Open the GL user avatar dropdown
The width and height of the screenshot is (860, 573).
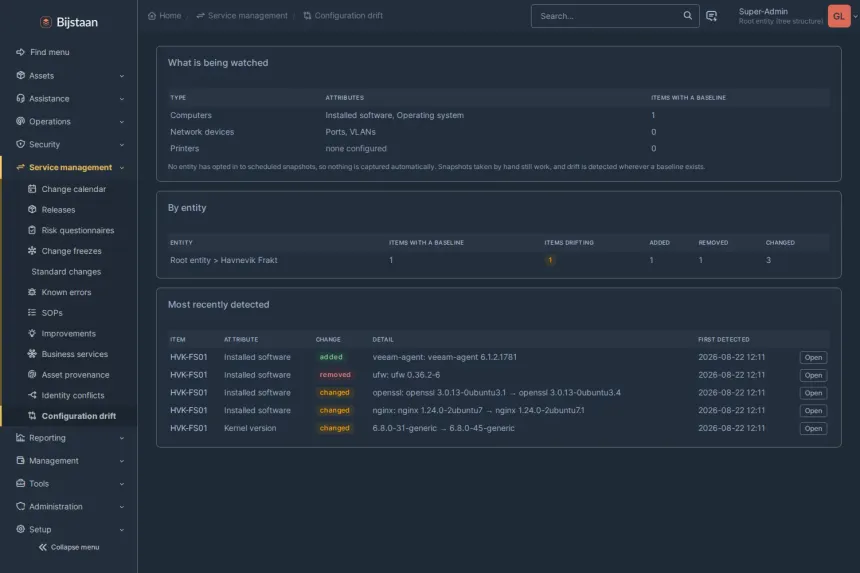839,16
